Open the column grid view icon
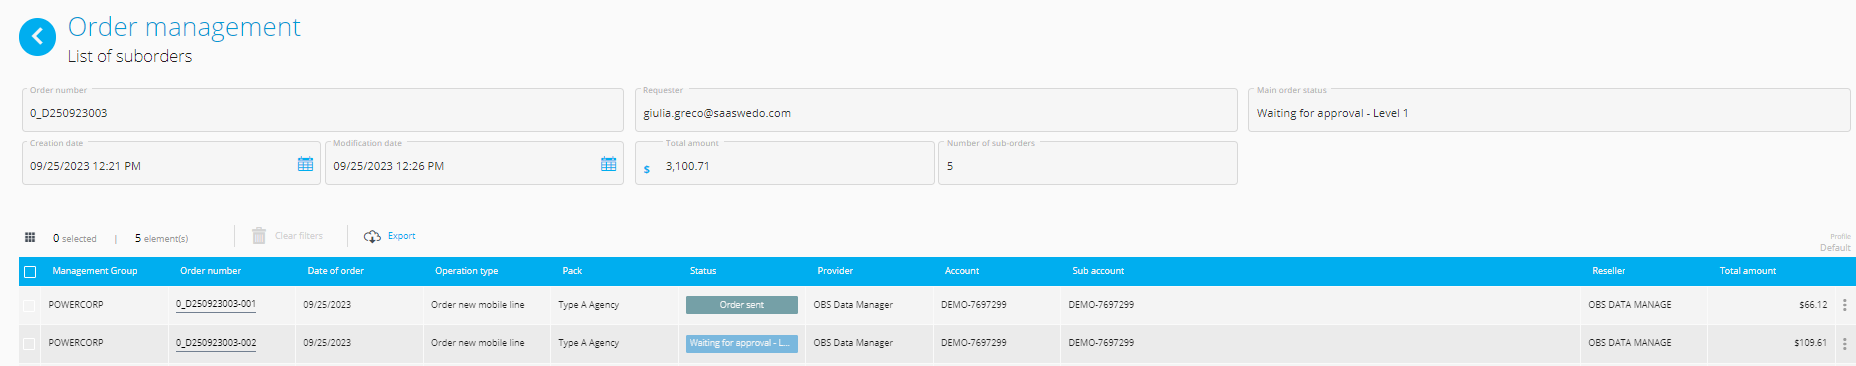Viewport: 1856px width, 366px height. [30, 237]
